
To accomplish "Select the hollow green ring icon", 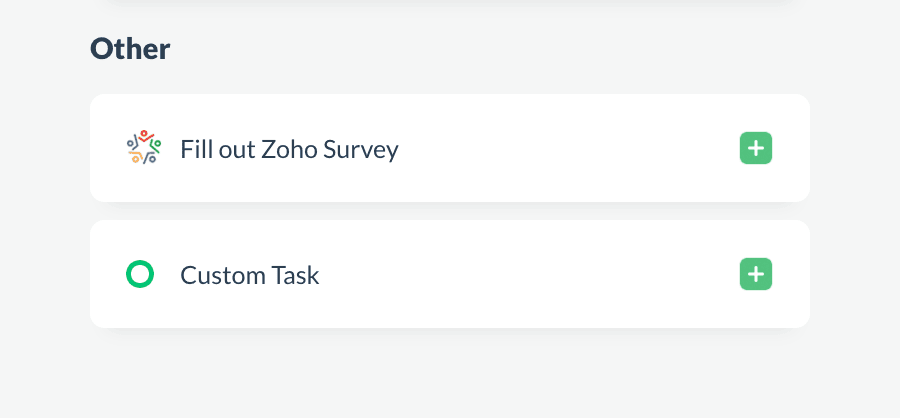I will tap(140, 274).
